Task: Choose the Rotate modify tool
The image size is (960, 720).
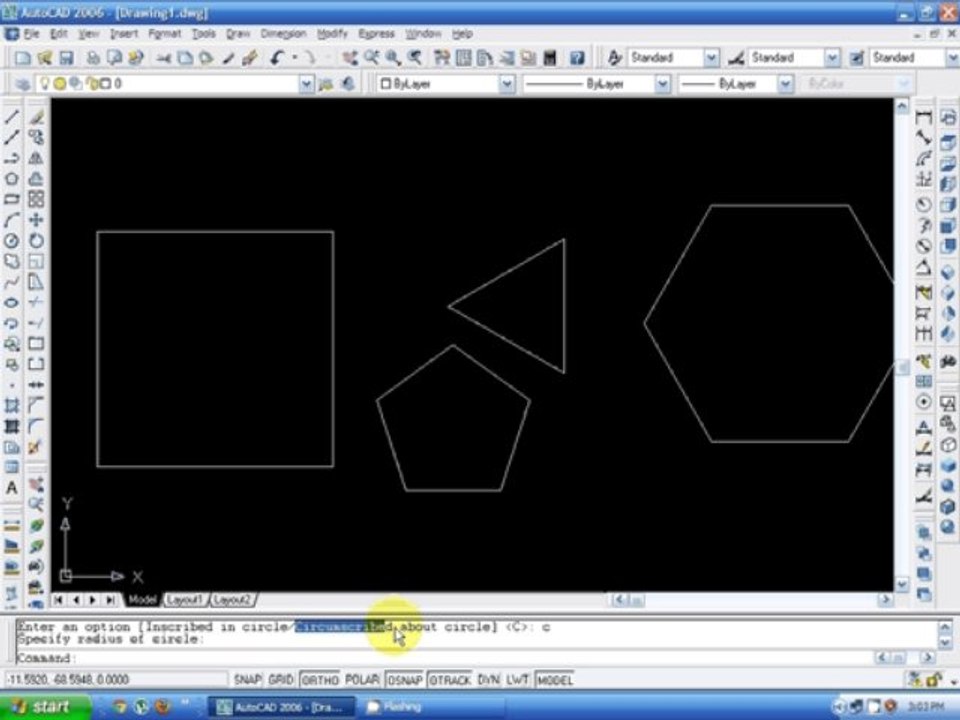Action: (x=36, y=241)
